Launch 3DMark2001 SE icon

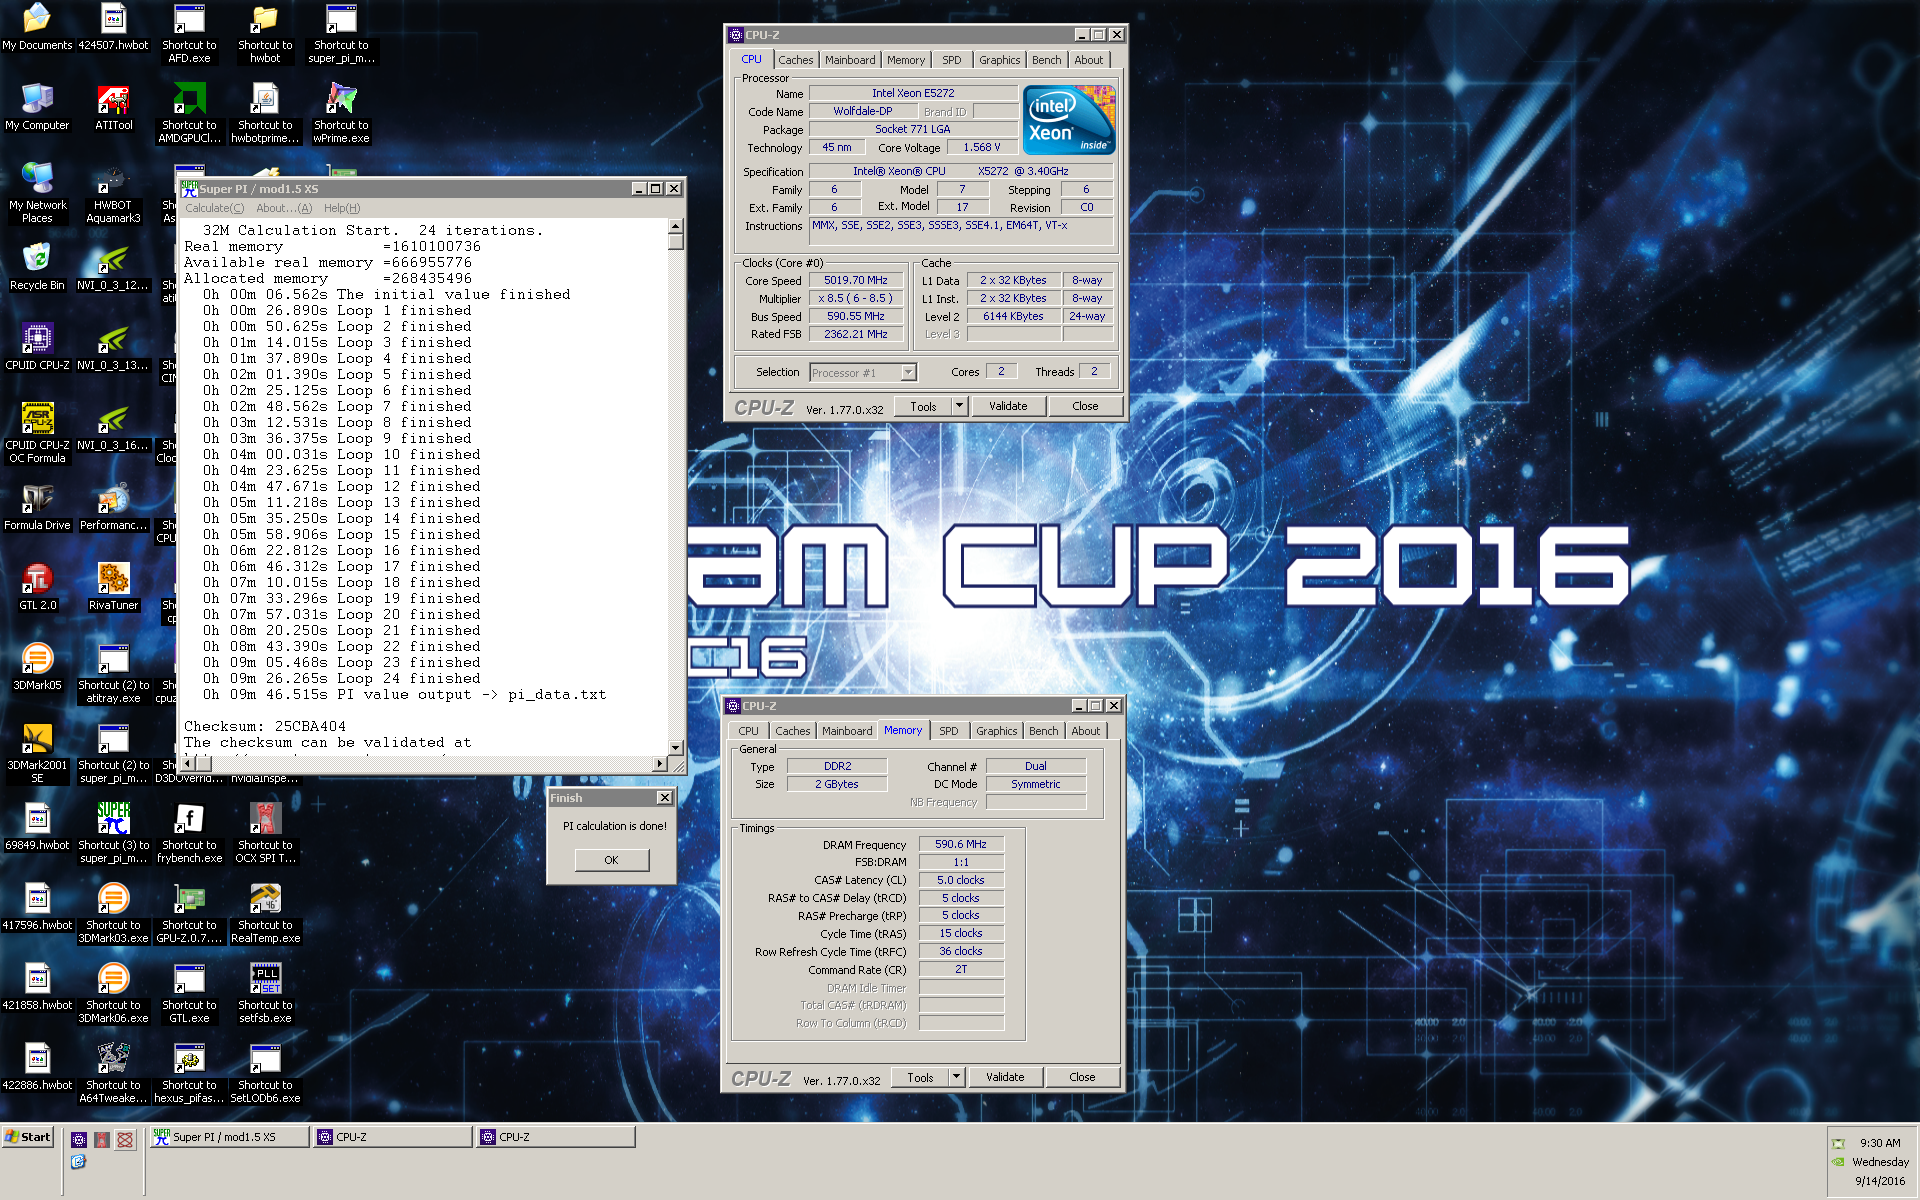click(x=37, y=753)
